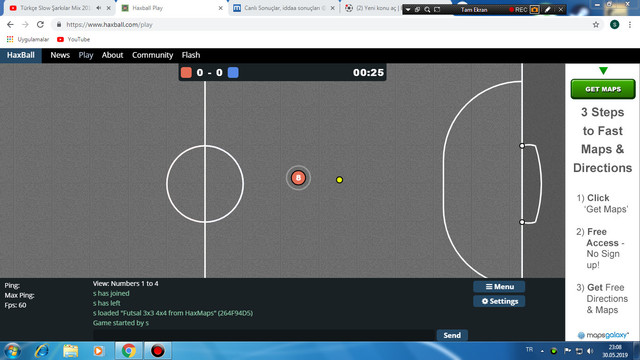Open the Settings gear button
The height and width of the screenshot is (360, 640).
click(499, 301)
